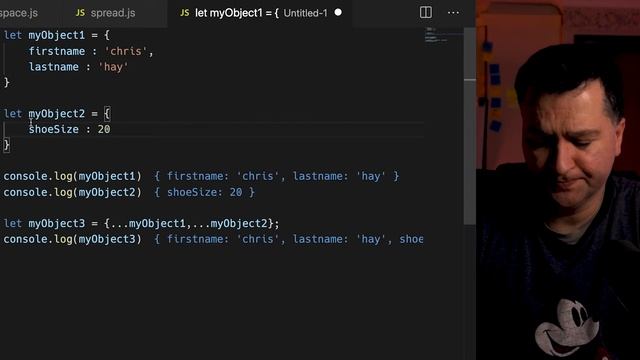The height and width of the screenshot is (360, 640).
Task: Place cursor on 'let myObject1 = {' line
Action: (x=57, y=35)
